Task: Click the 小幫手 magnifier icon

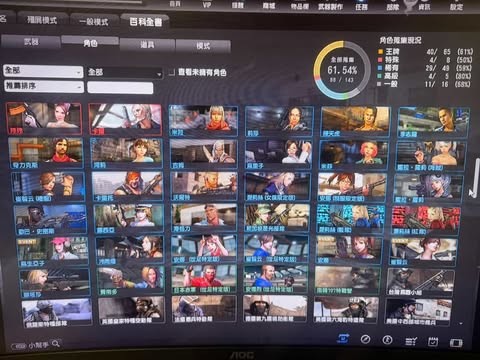Action: (x=55, y=343)
